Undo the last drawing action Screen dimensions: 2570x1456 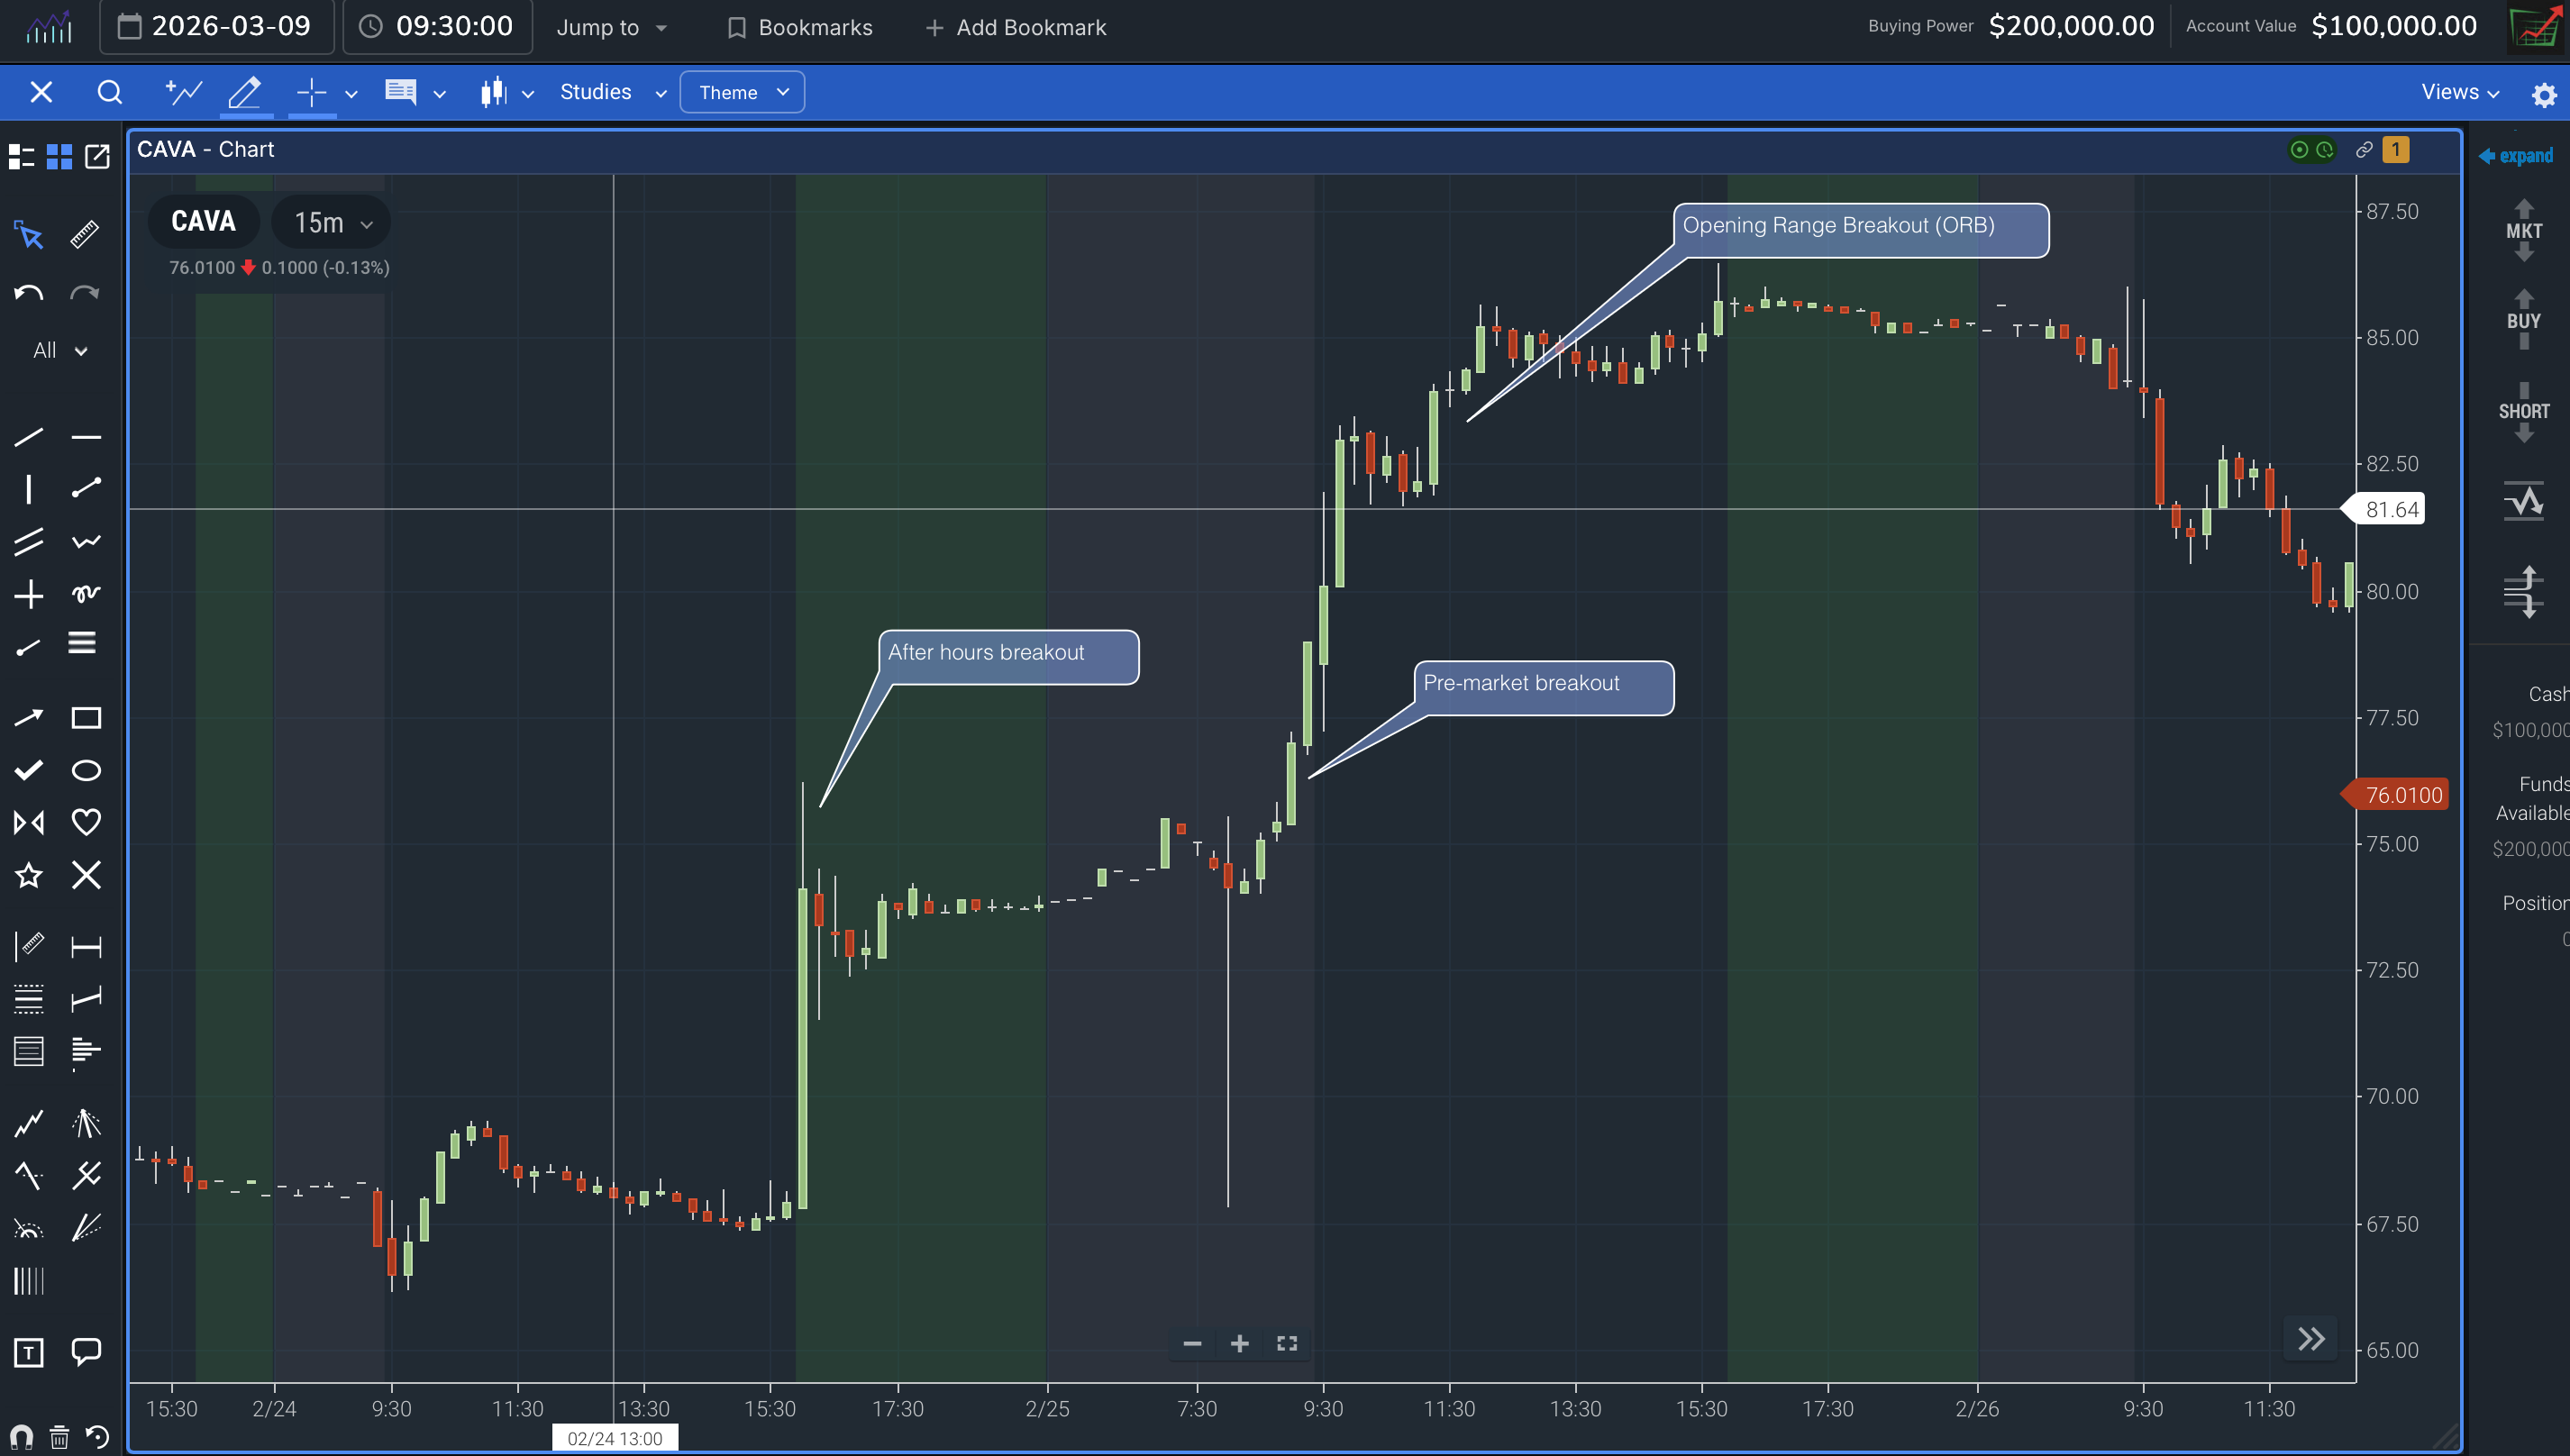(x=27, y=291)
